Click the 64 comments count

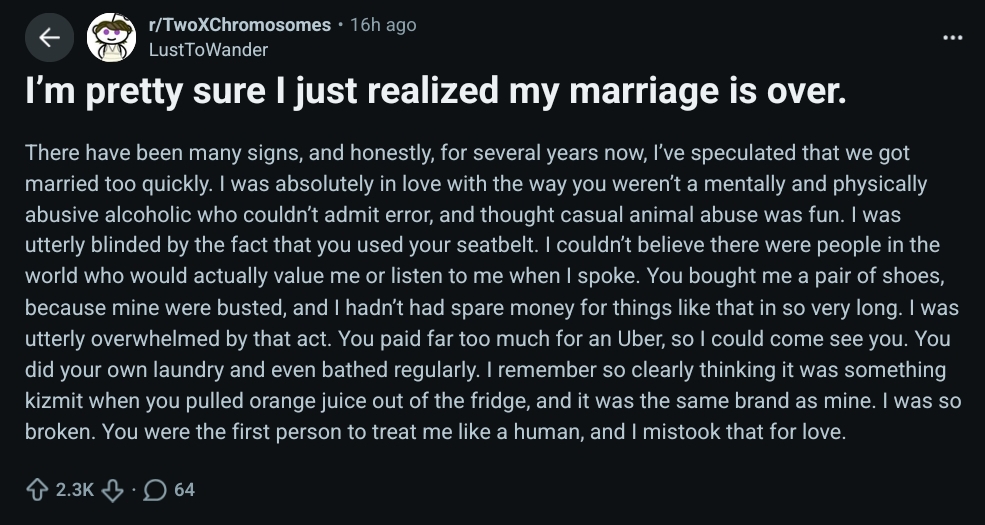(x=184, y=490)
